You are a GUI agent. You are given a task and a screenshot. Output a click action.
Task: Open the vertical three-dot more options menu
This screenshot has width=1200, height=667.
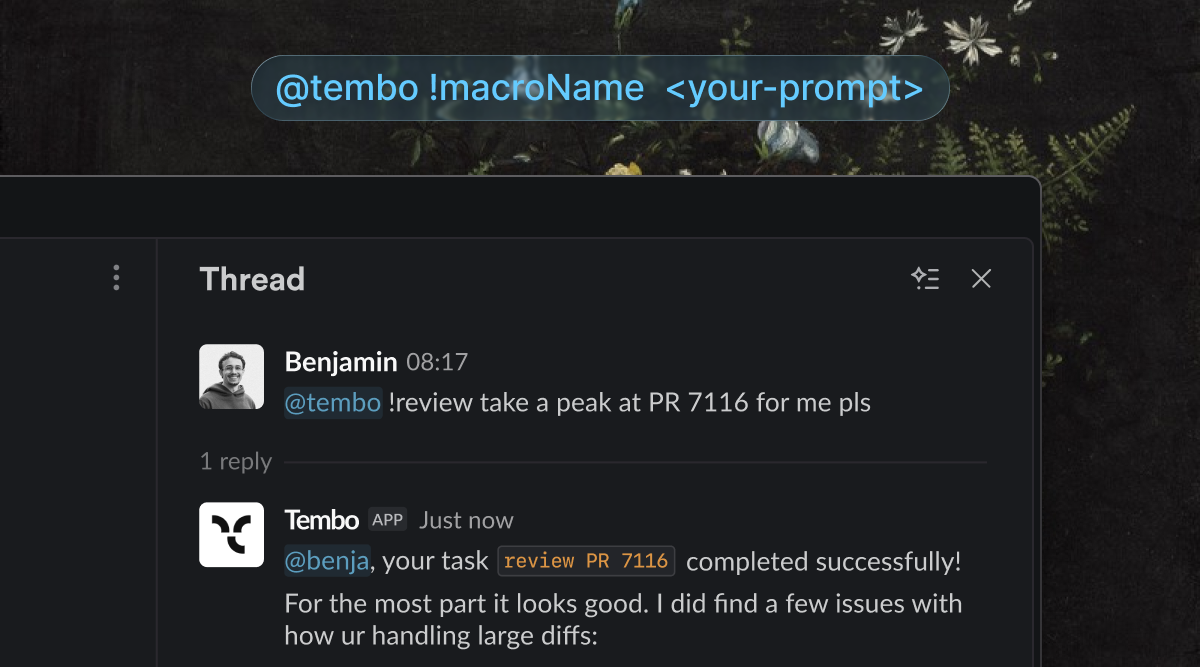(117, 278)
